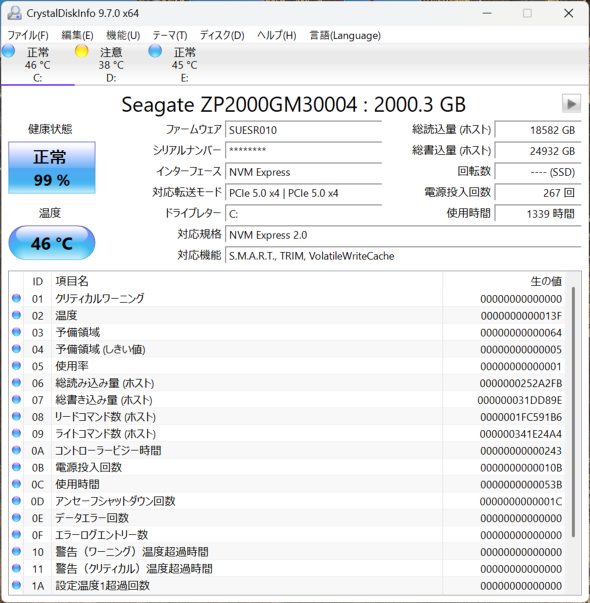
Task: Open the 機能(U) menu
Action: coord(123,35)
